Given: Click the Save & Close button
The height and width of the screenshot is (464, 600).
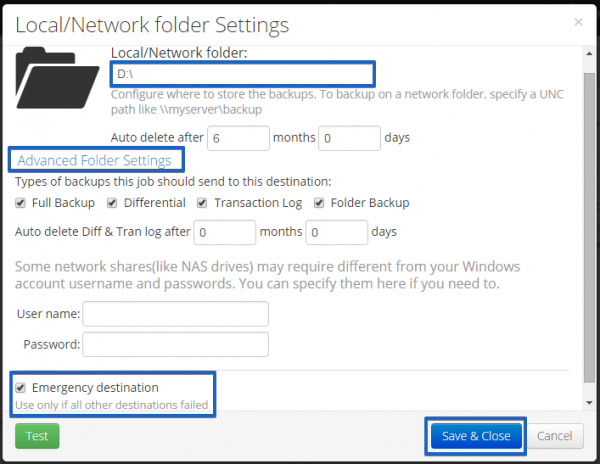Looking at the screenshot, I should click(x=476, y=436).
